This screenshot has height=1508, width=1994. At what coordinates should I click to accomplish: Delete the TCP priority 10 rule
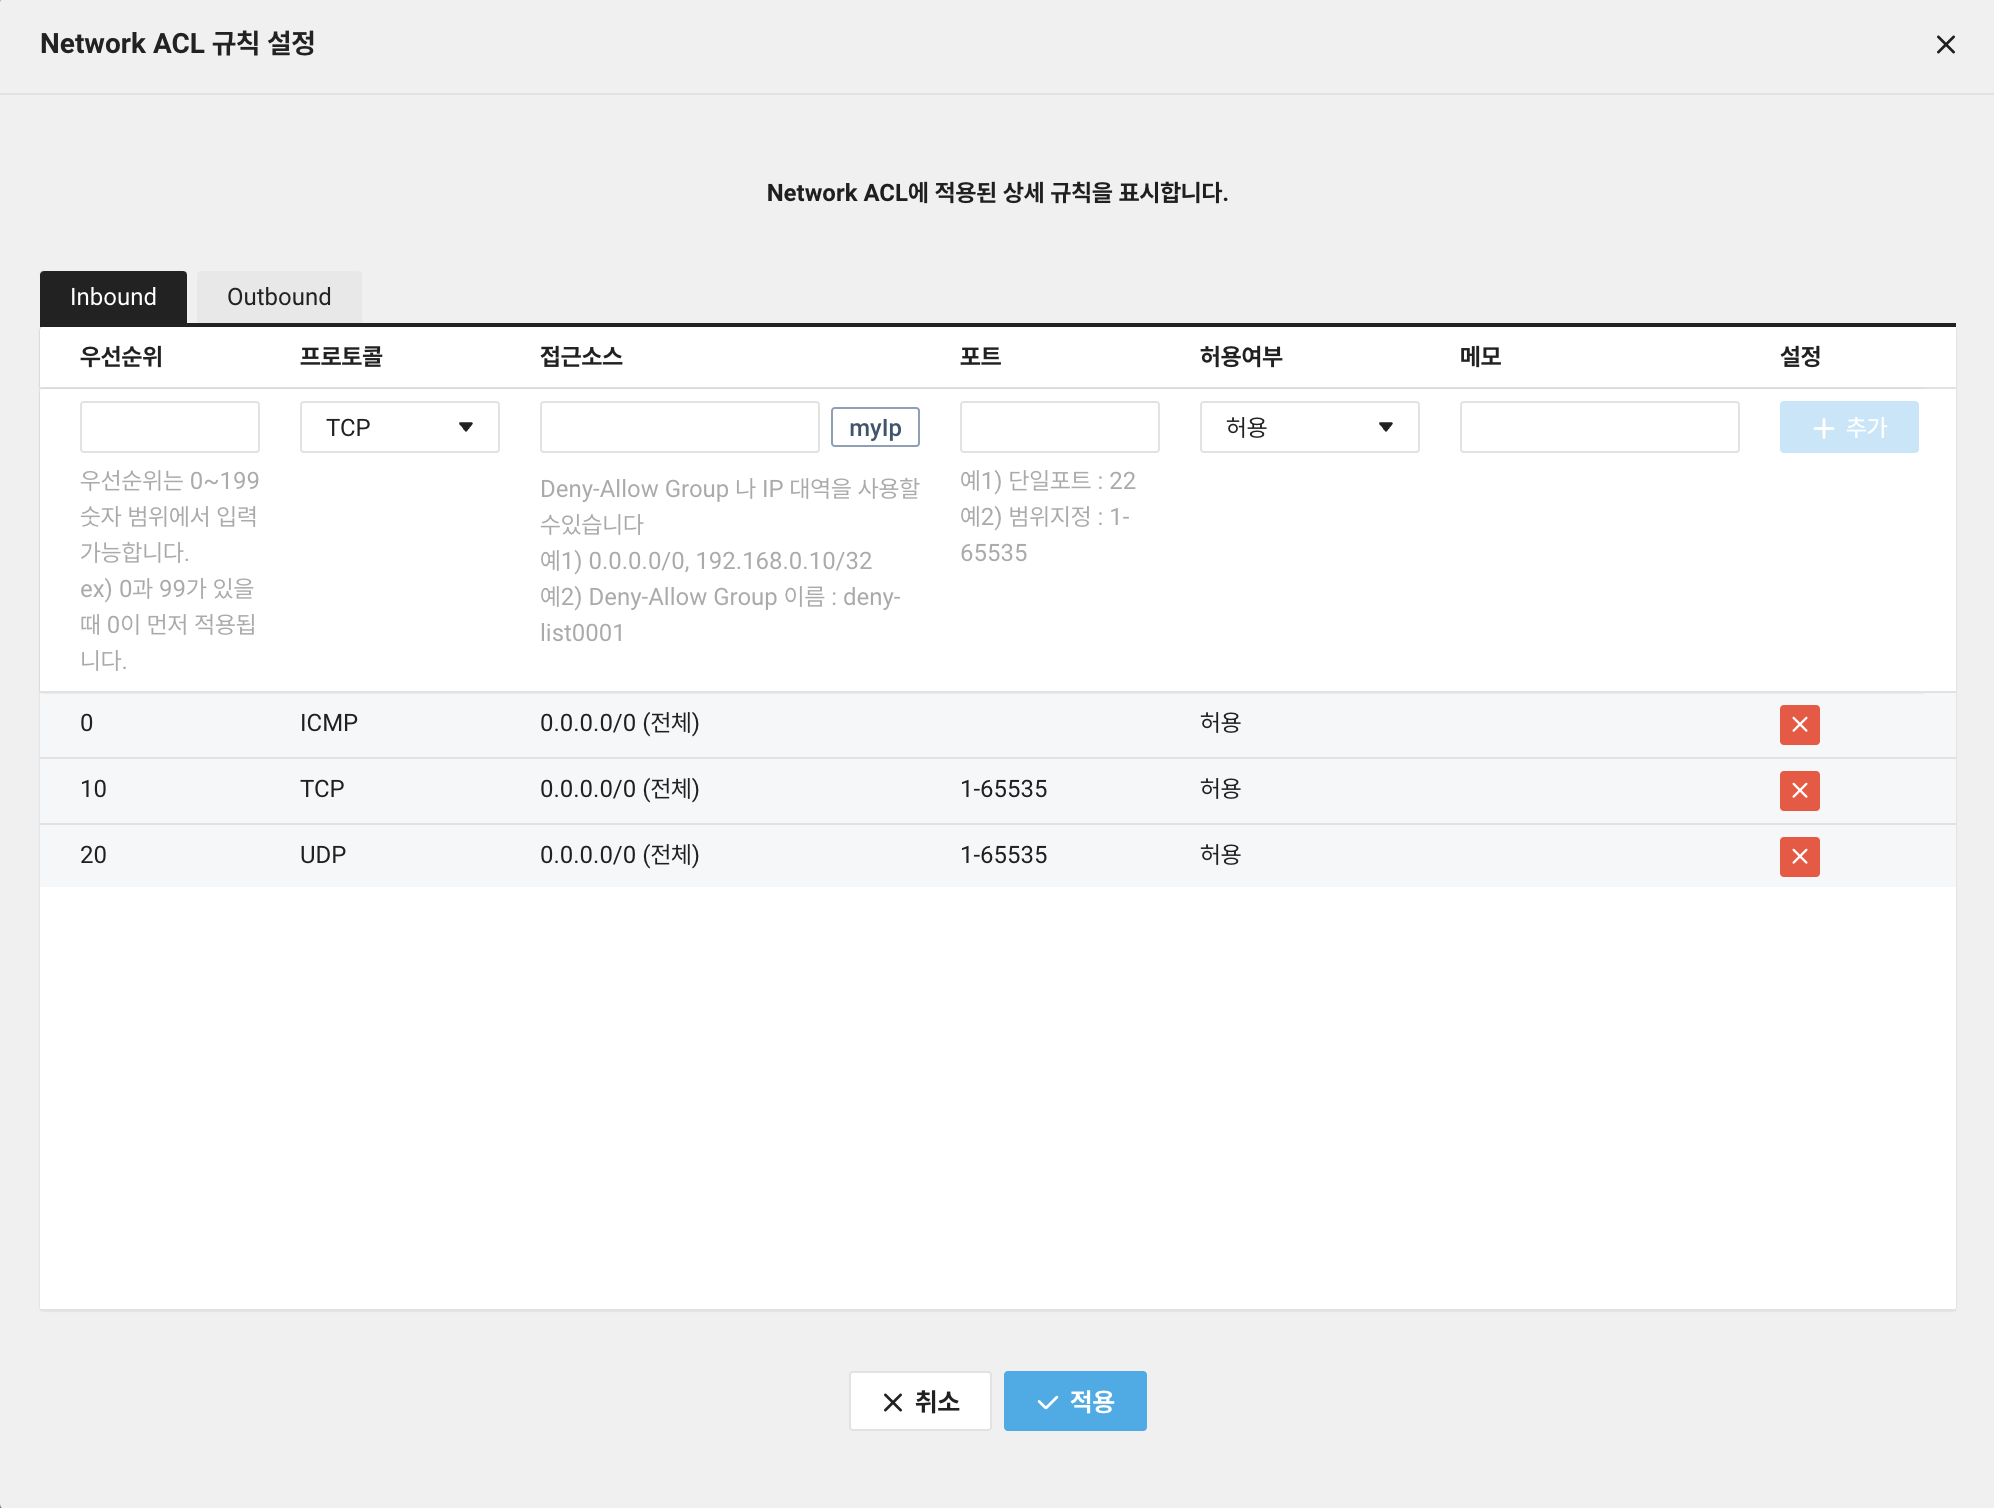click(x=1799, y=791)
